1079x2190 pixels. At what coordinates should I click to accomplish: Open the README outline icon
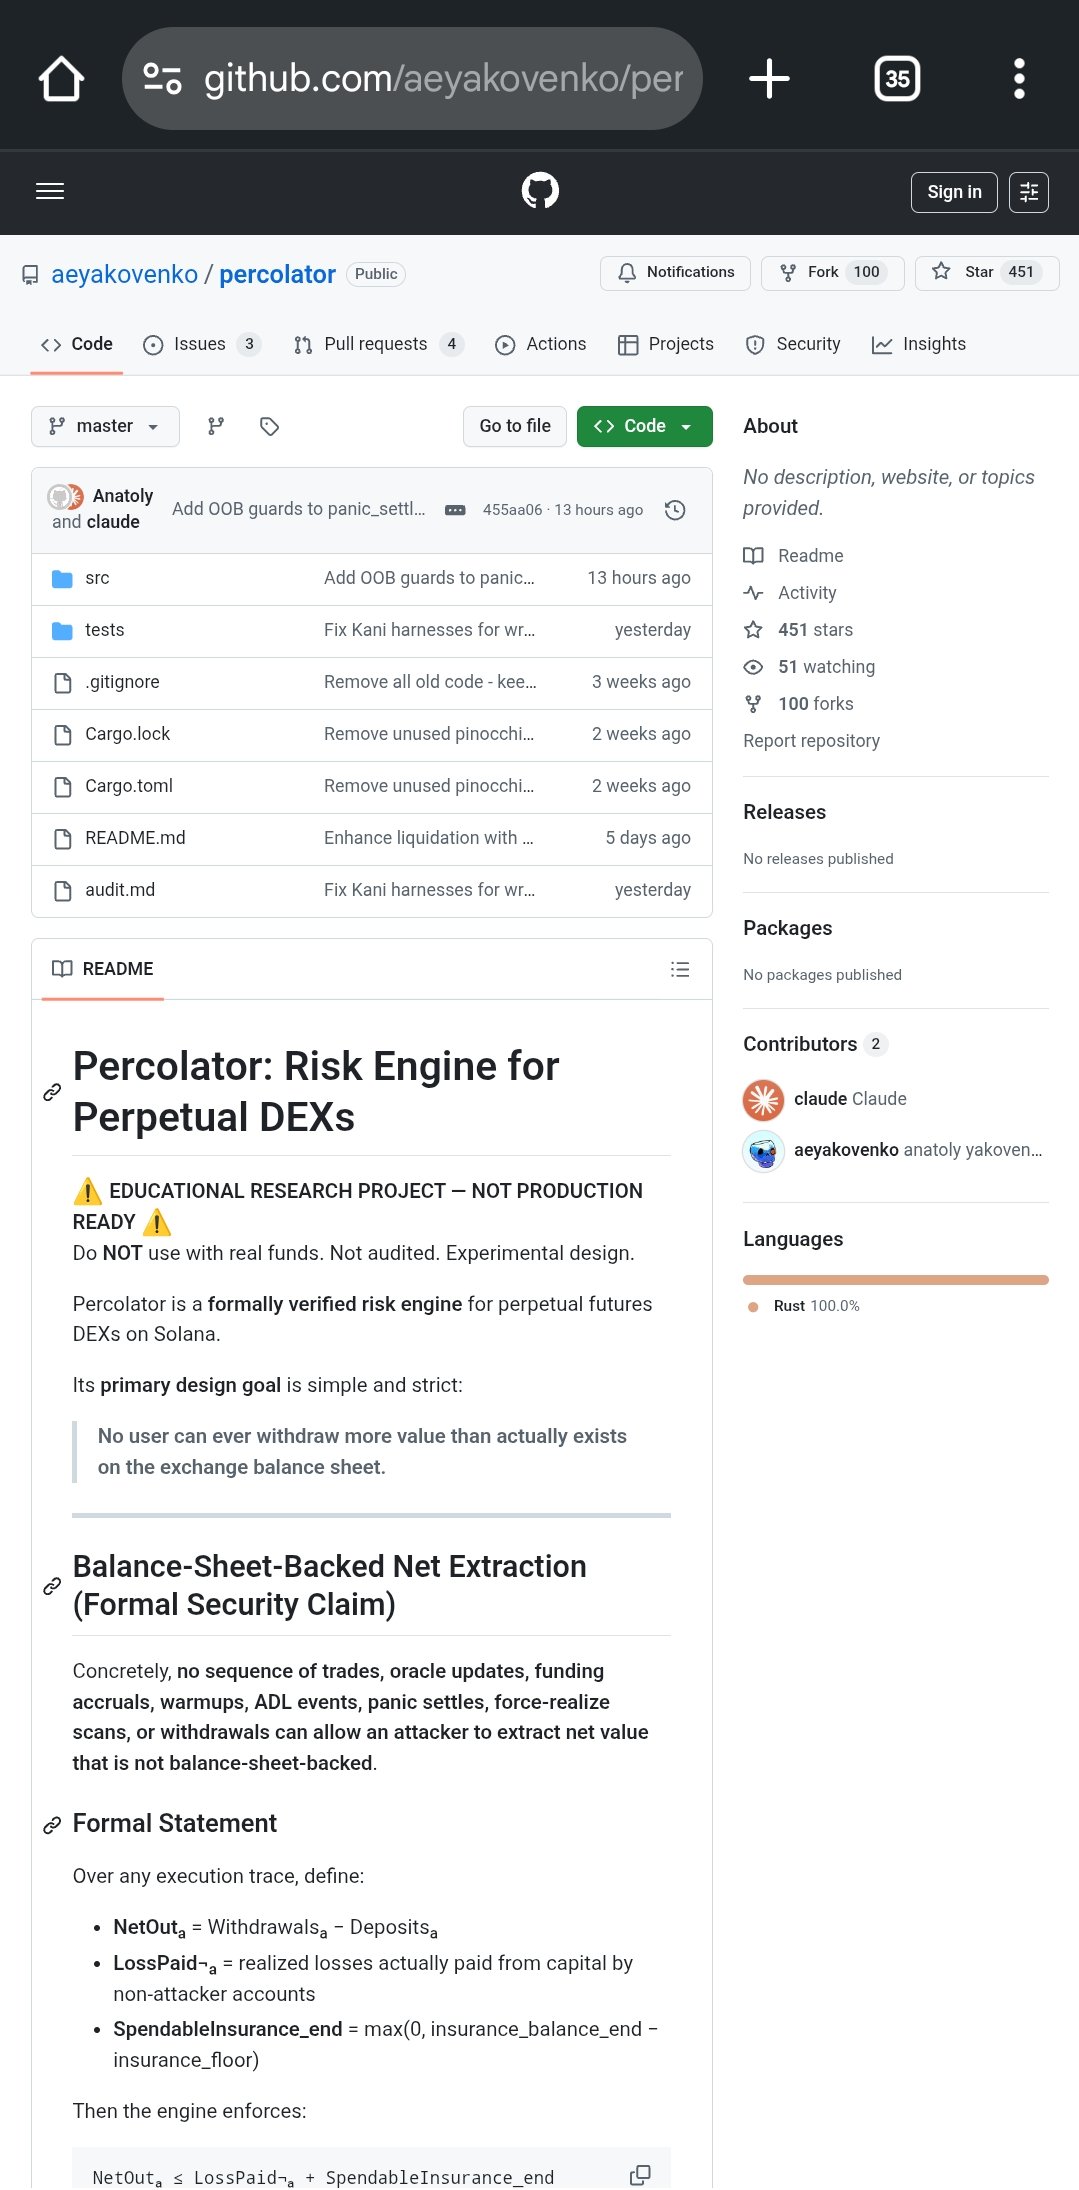[x=680, y=969]
